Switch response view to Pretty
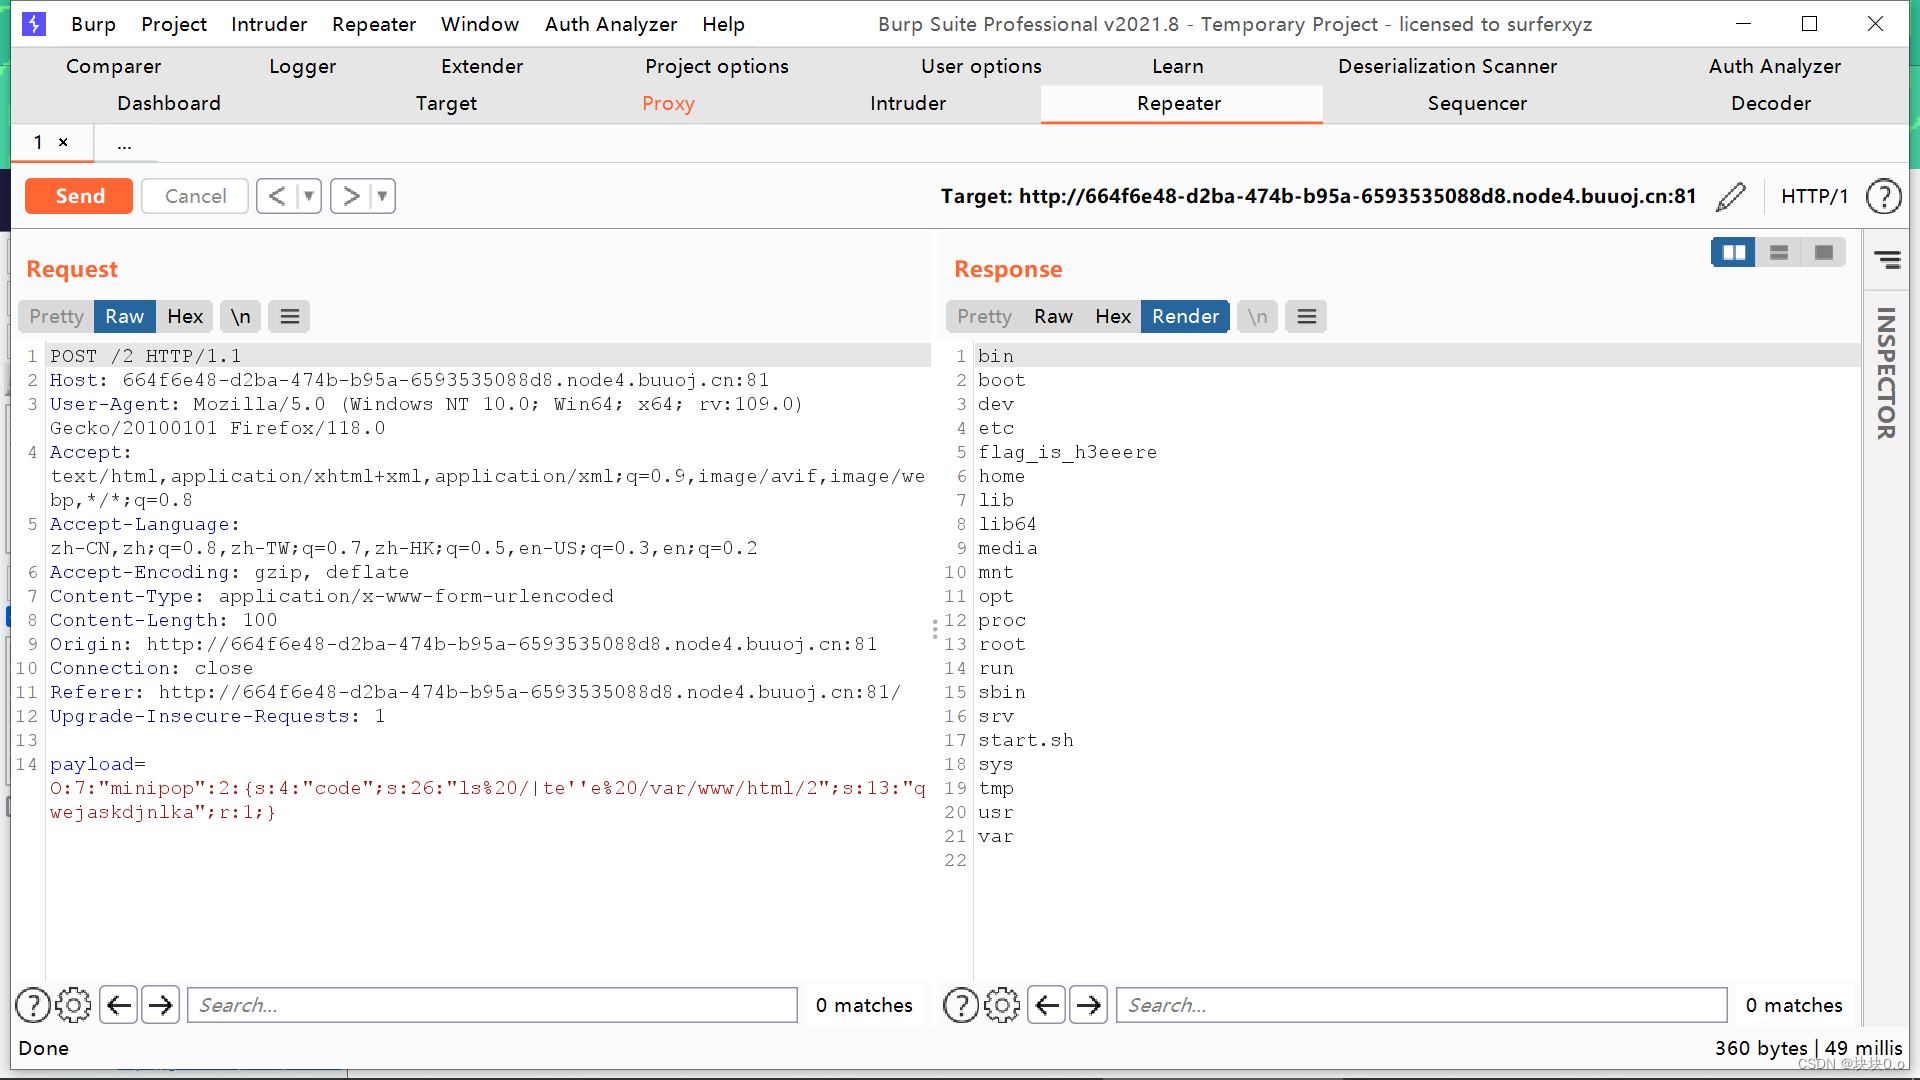Screen dimensions: 1920x1080 pos(985,317)
